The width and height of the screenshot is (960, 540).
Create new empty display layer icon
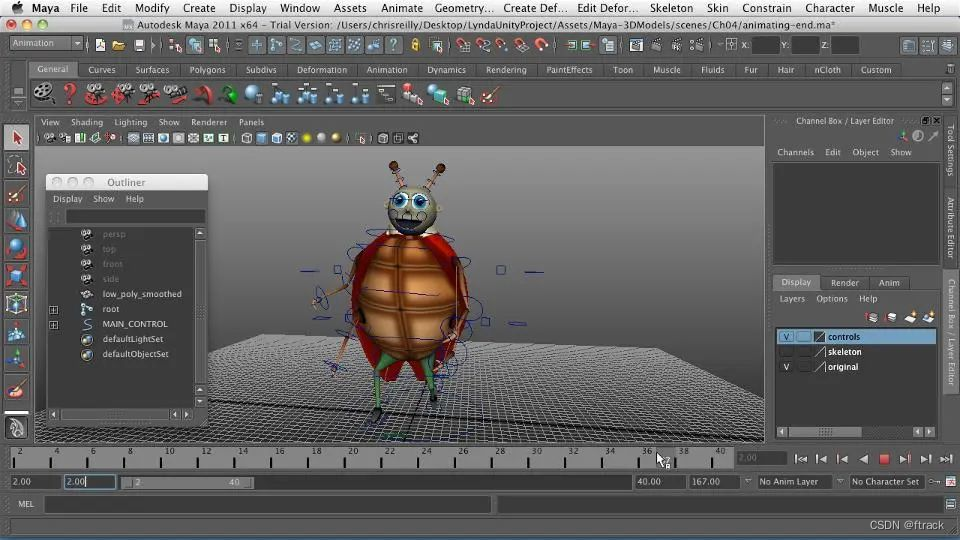(910, 317)
